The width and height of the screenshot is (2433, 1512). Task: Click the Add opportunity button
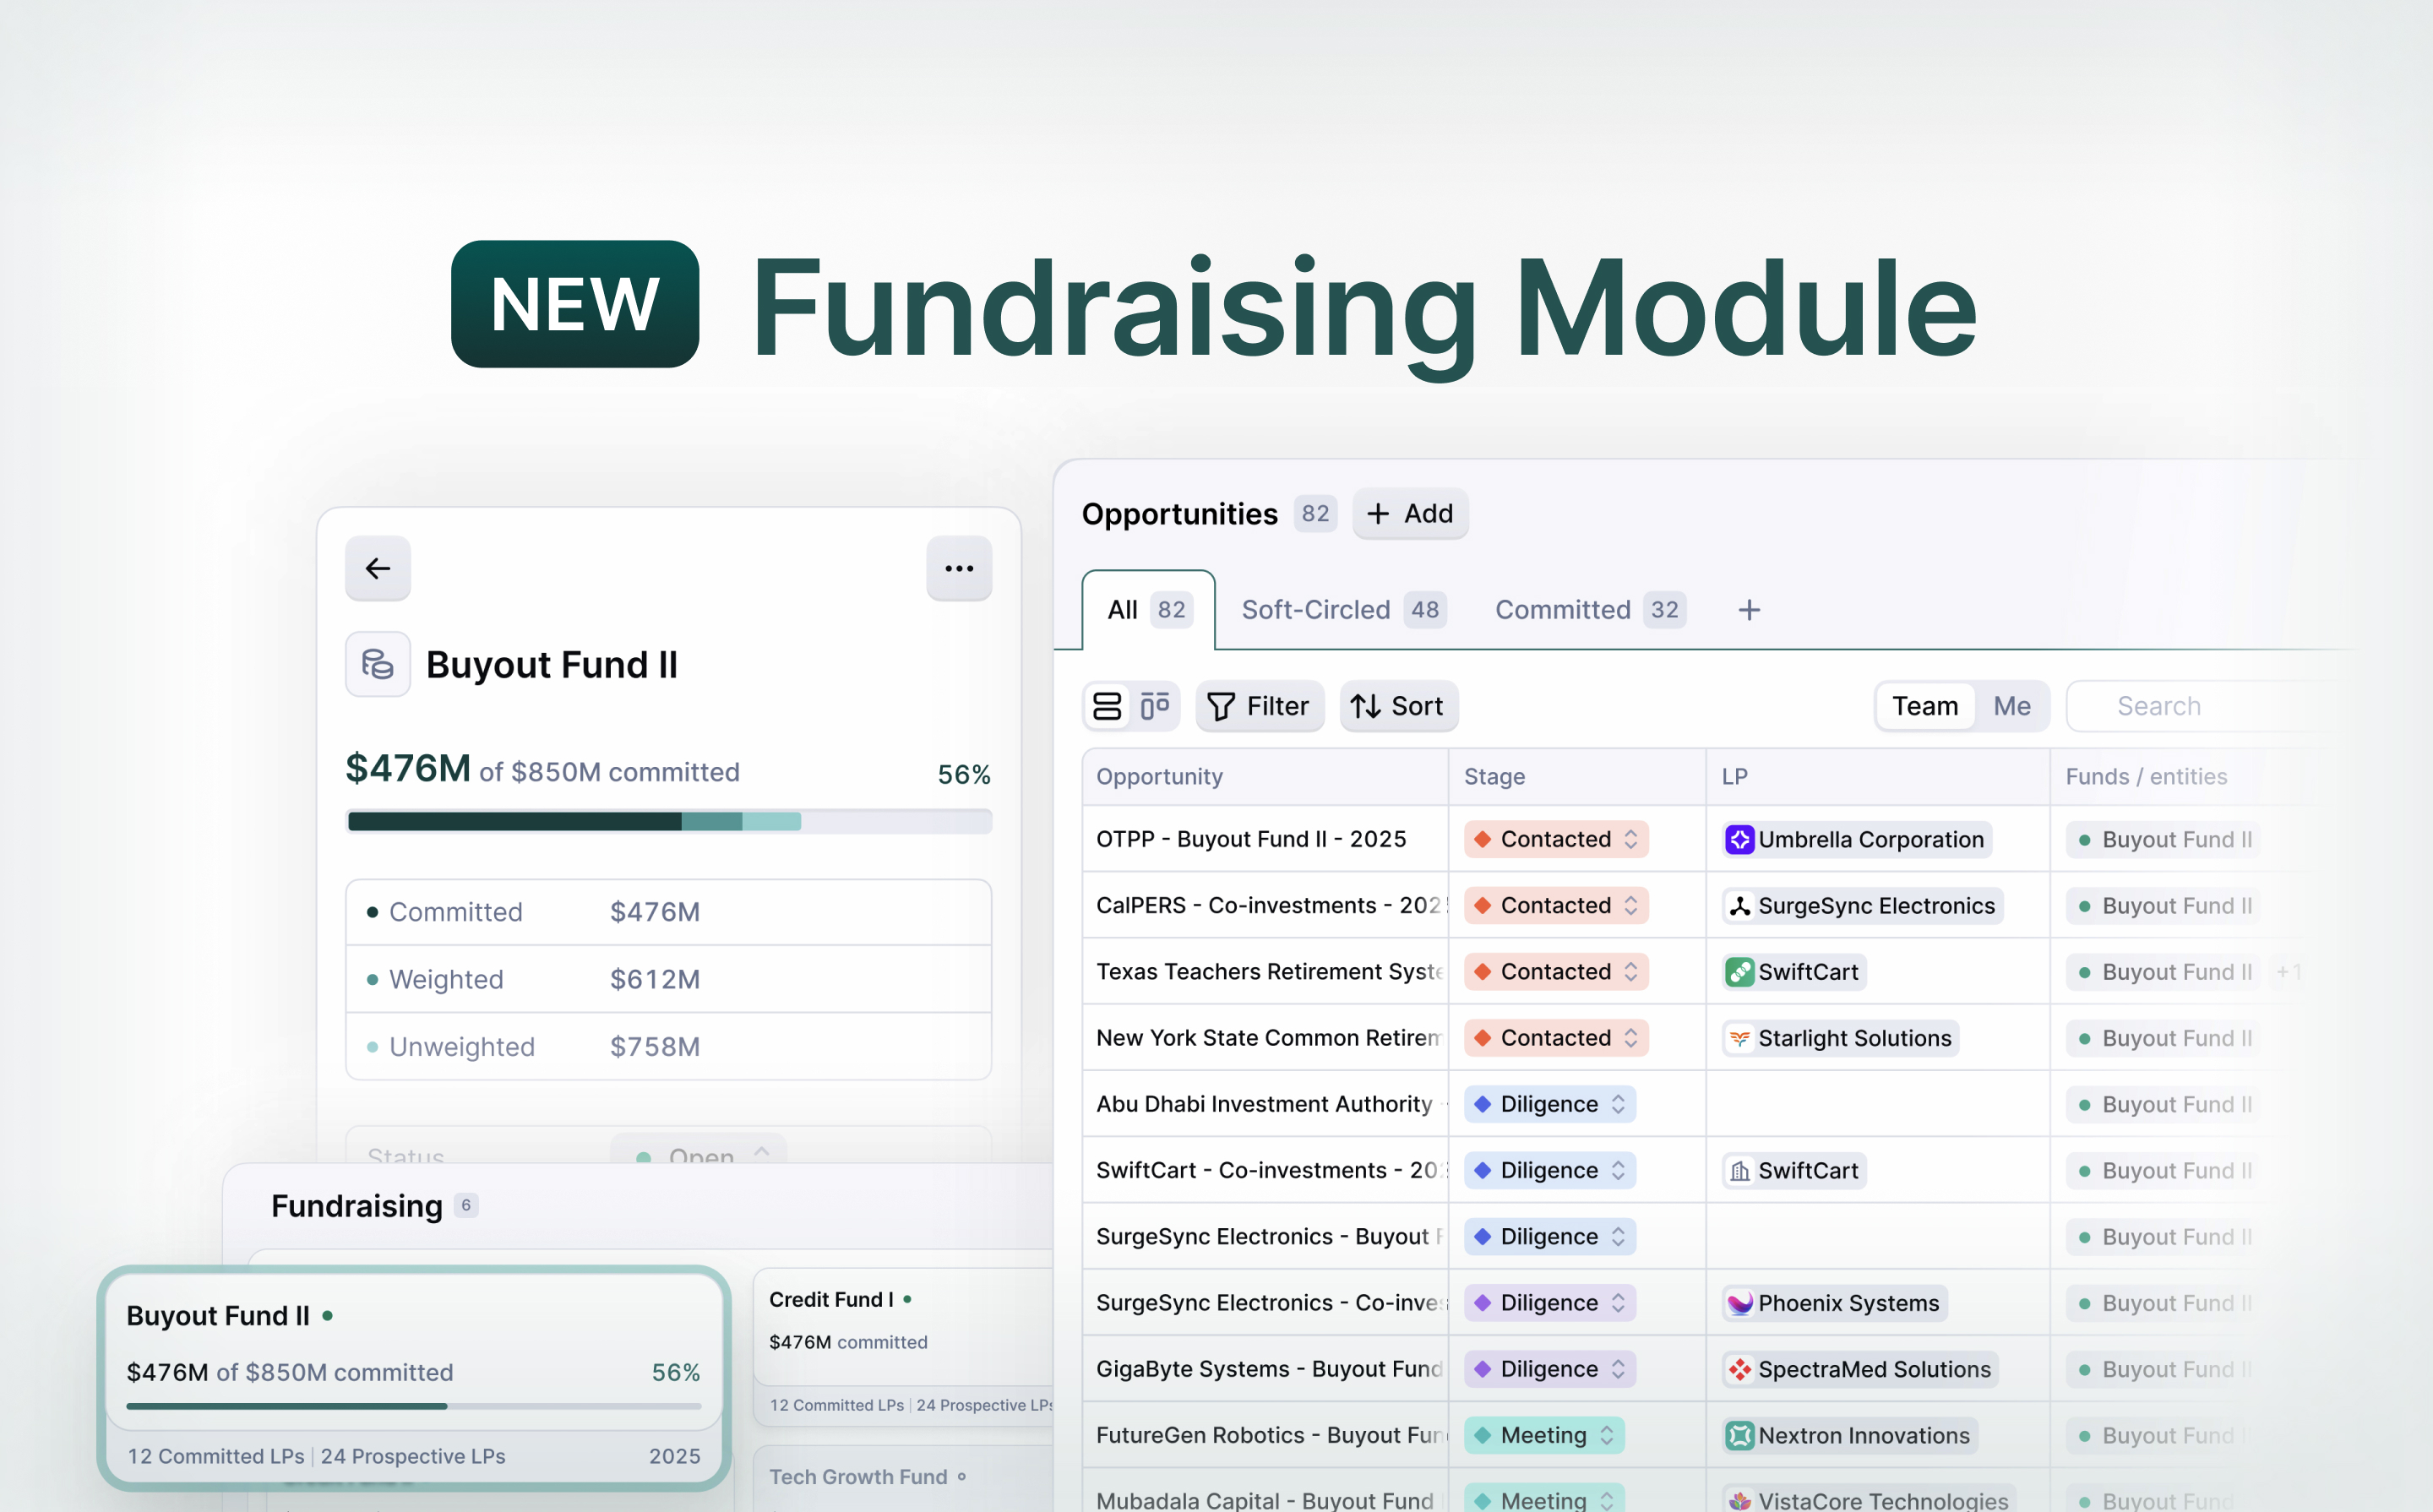point(1410,514)
